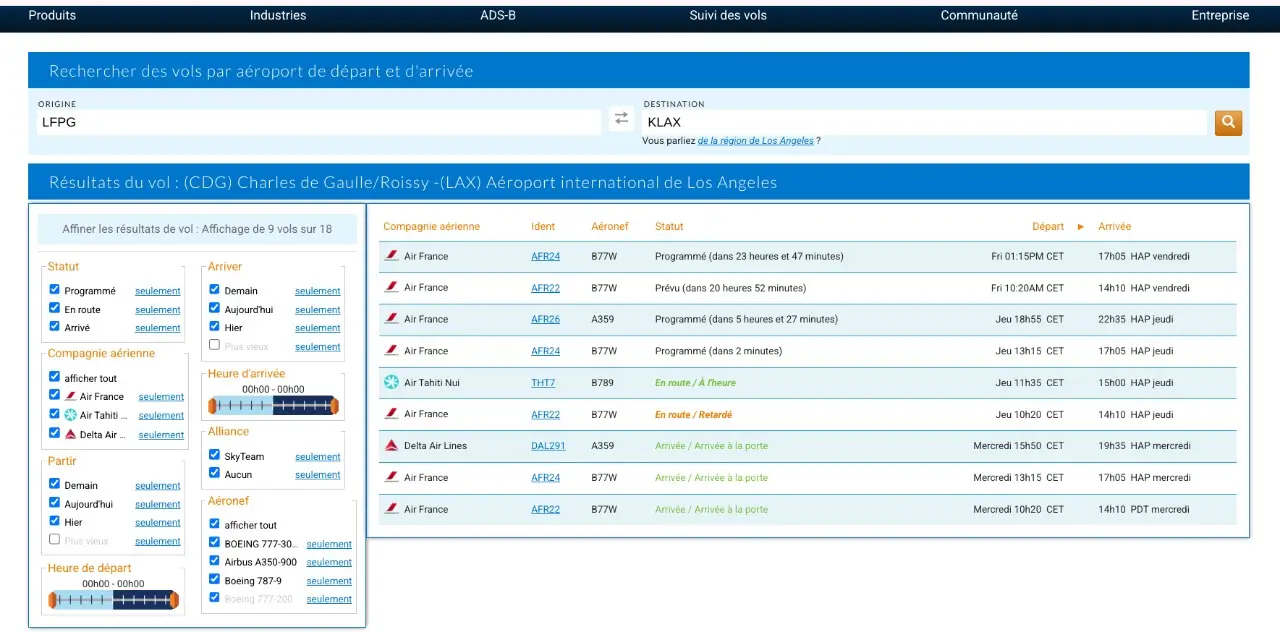Click the Origine input field with LFPG

coord(319,122)
